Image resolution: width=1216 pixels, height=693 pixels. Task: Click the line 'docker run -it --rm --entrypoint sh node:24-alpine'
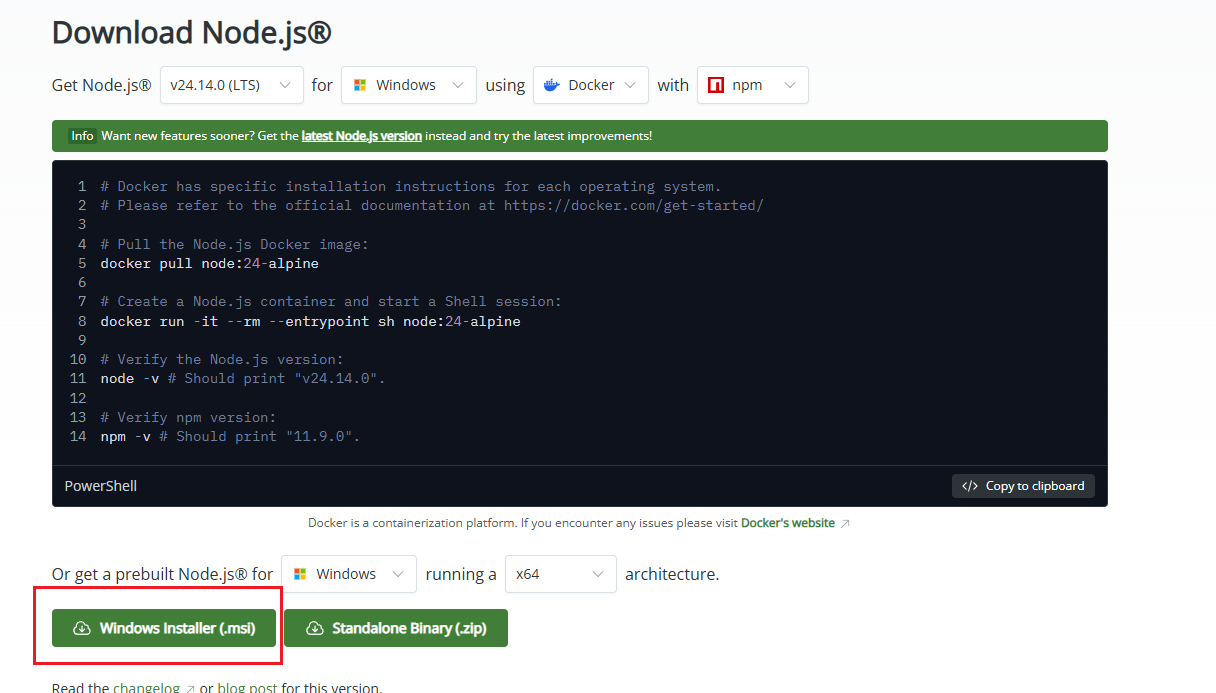[311, 322]
